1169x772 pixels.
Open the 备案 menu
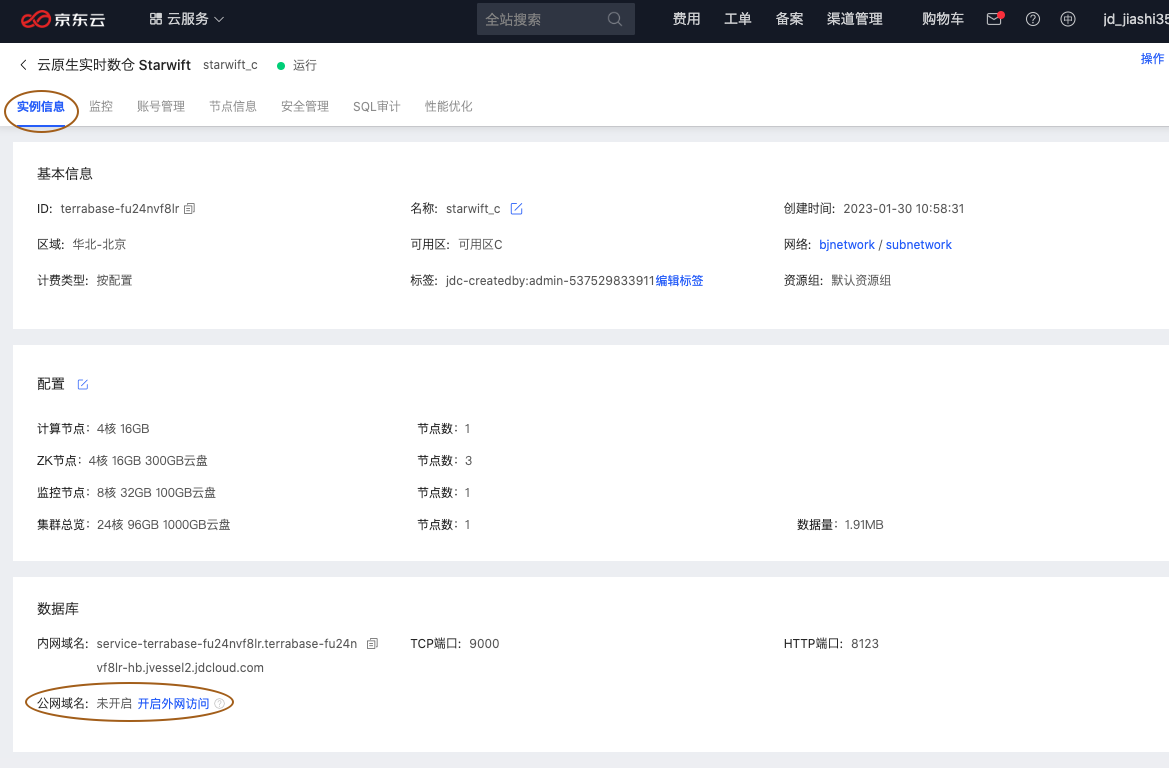pos(789,19)
